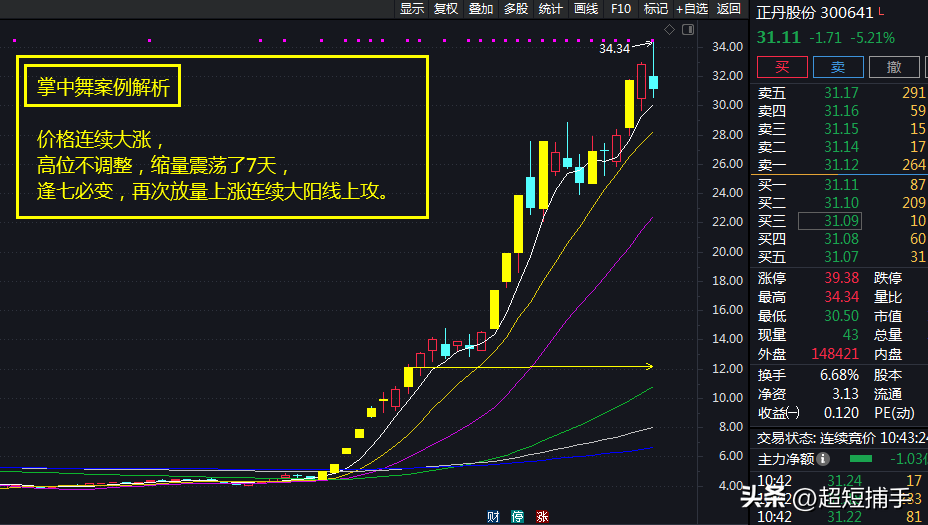Click the blue 卖 sell button
The height and width of the screenshot is (525, 928).
(x=838, y=67)
